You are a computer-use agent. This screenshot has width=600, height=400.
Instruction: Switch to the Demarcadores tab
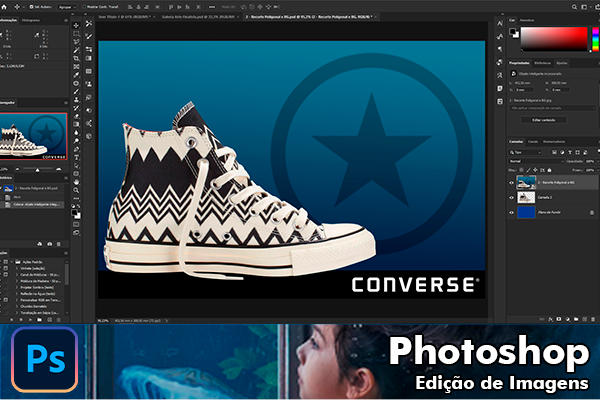pyautogui.click(x=554, y=142)
